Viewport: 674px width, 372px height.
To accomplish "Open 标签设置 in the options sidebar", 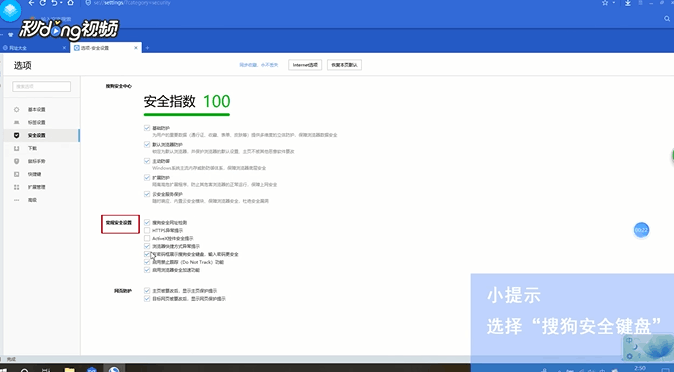I will click(x=41, y=123).
